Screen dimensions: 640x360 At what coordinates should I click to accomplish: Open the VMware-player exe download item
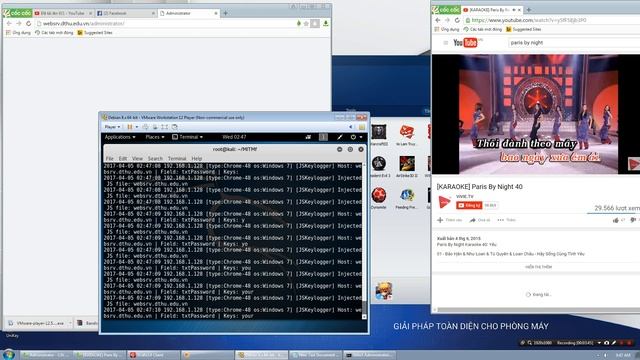[x=37, y=323]
